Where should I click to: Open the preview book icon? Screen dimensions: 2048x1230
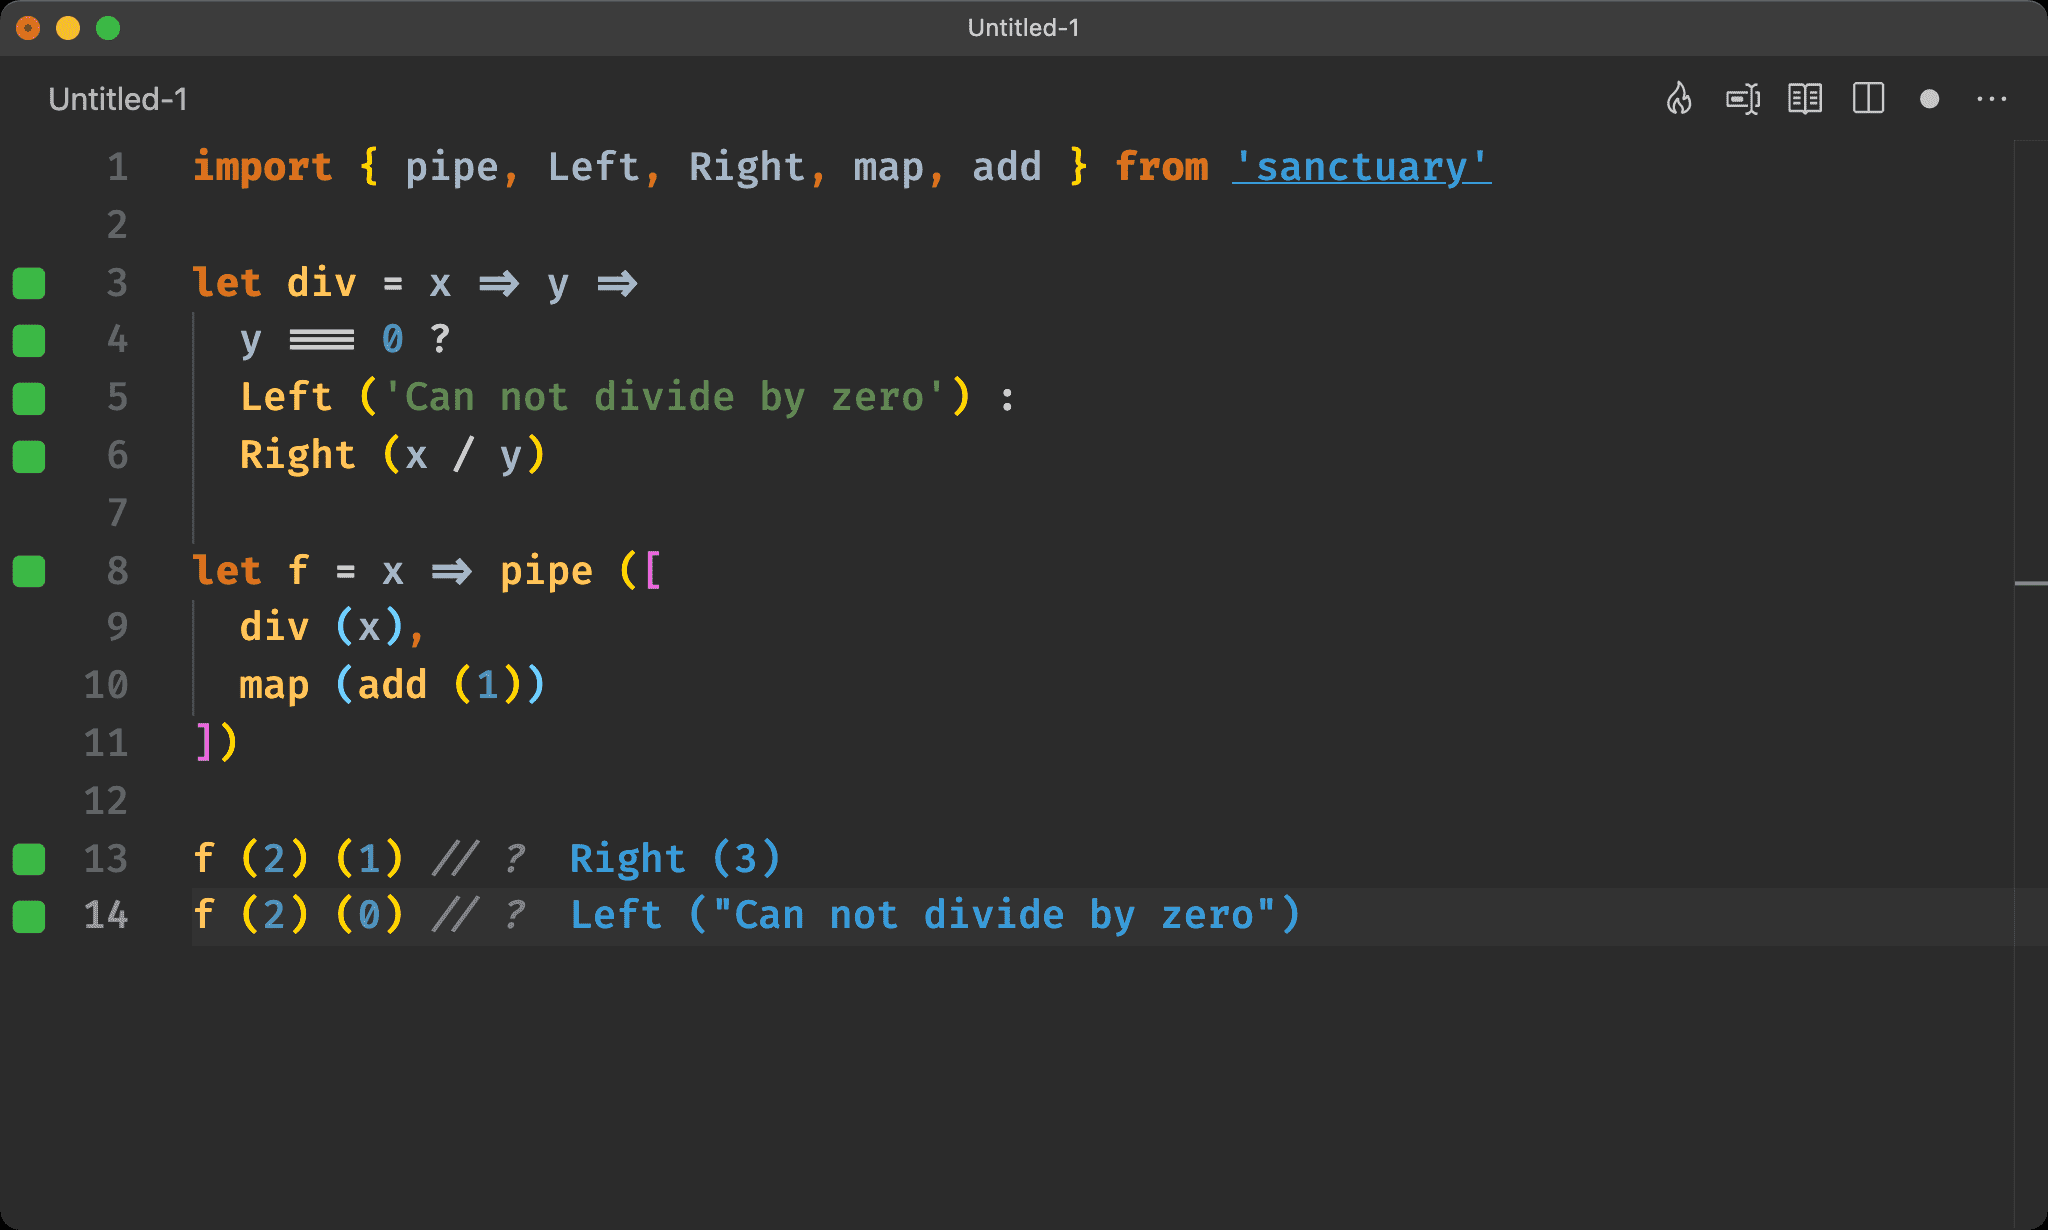pos(1805,99)
